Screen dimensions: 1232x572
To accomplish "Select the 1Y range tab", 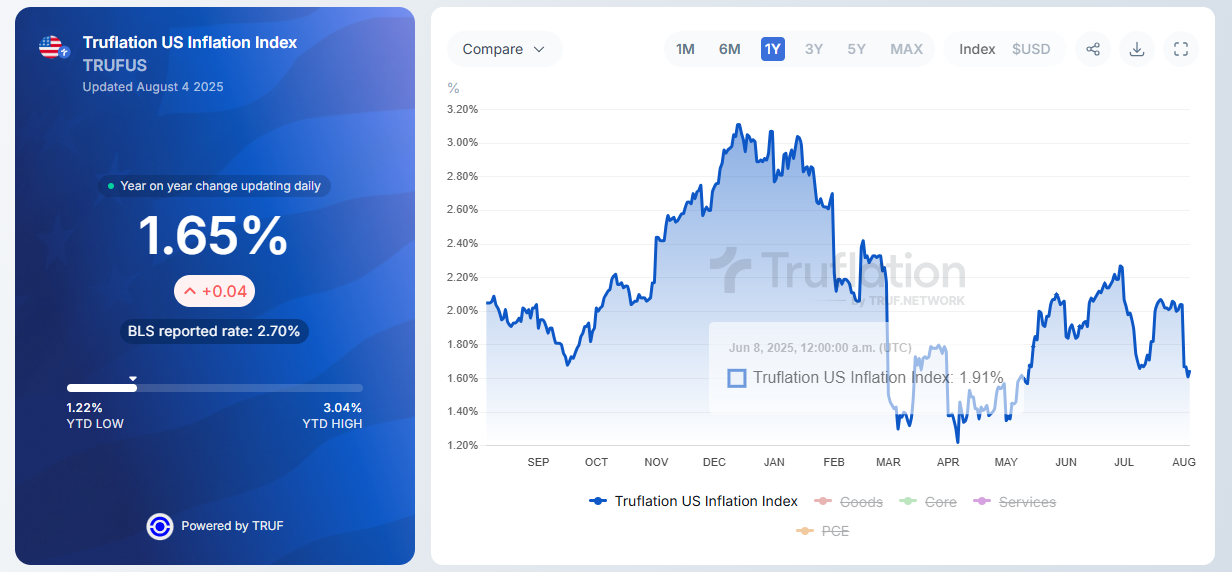I will point(772,49).
